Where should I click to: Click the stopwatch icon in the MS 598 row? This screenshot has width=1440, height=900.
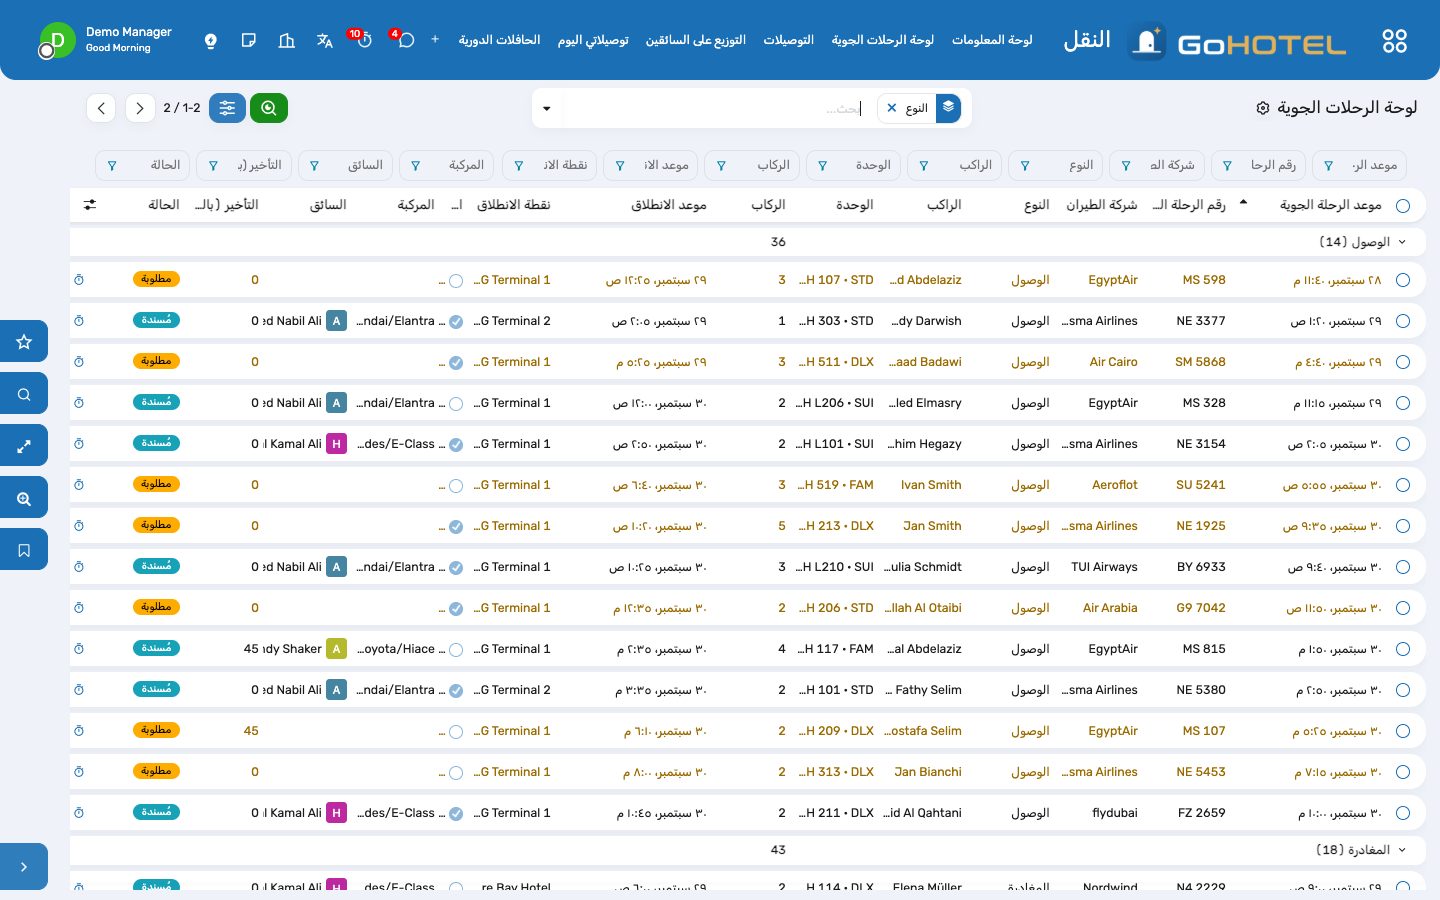tap(79, 280)
